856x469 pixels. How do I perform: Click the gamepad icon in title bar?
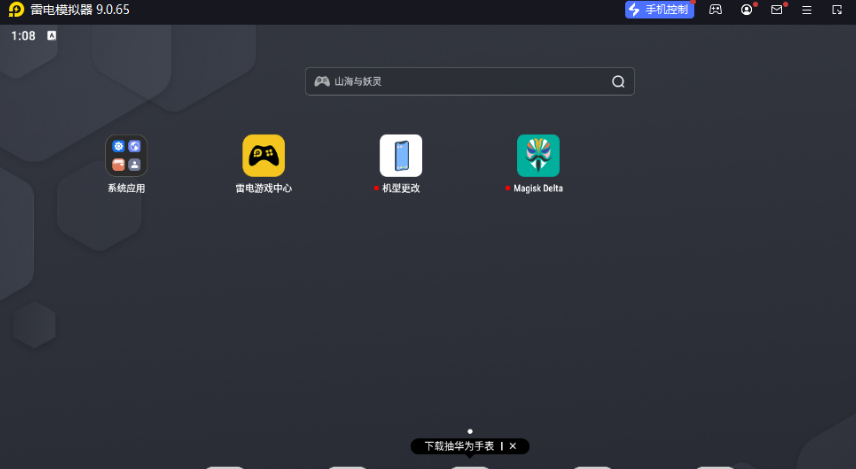716,10
